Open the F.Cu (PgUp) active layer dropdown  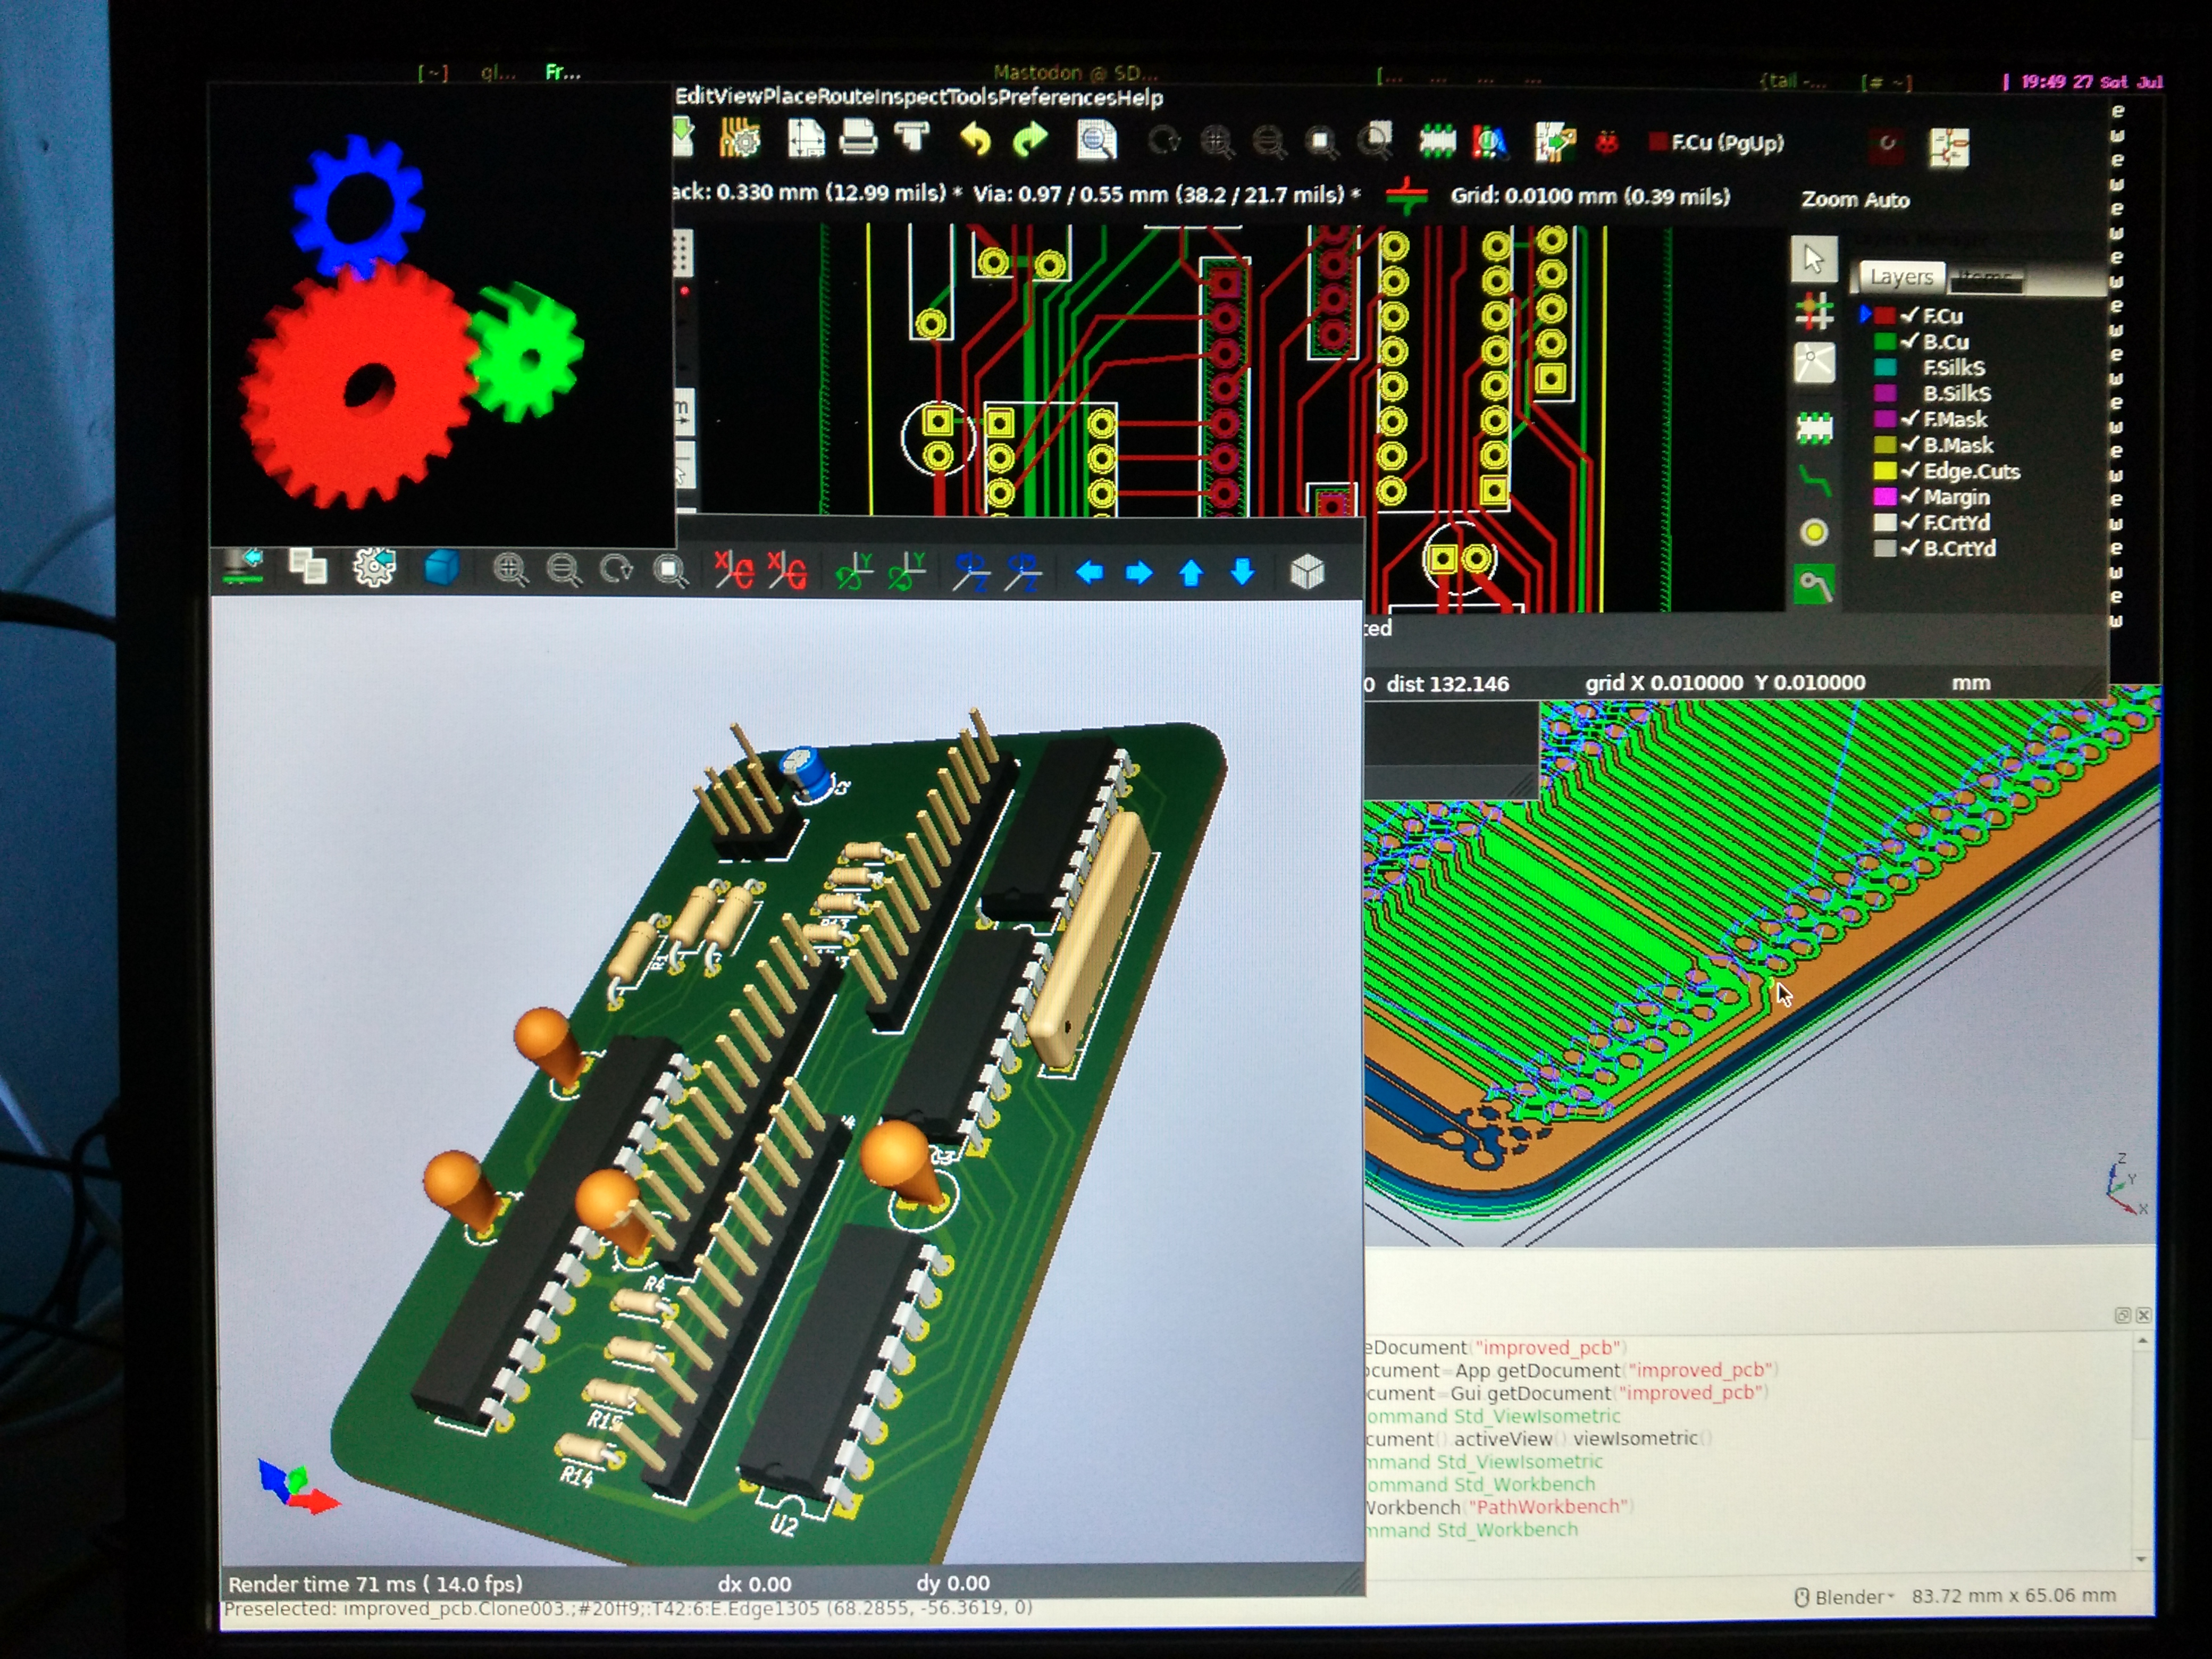[1717, 143]
